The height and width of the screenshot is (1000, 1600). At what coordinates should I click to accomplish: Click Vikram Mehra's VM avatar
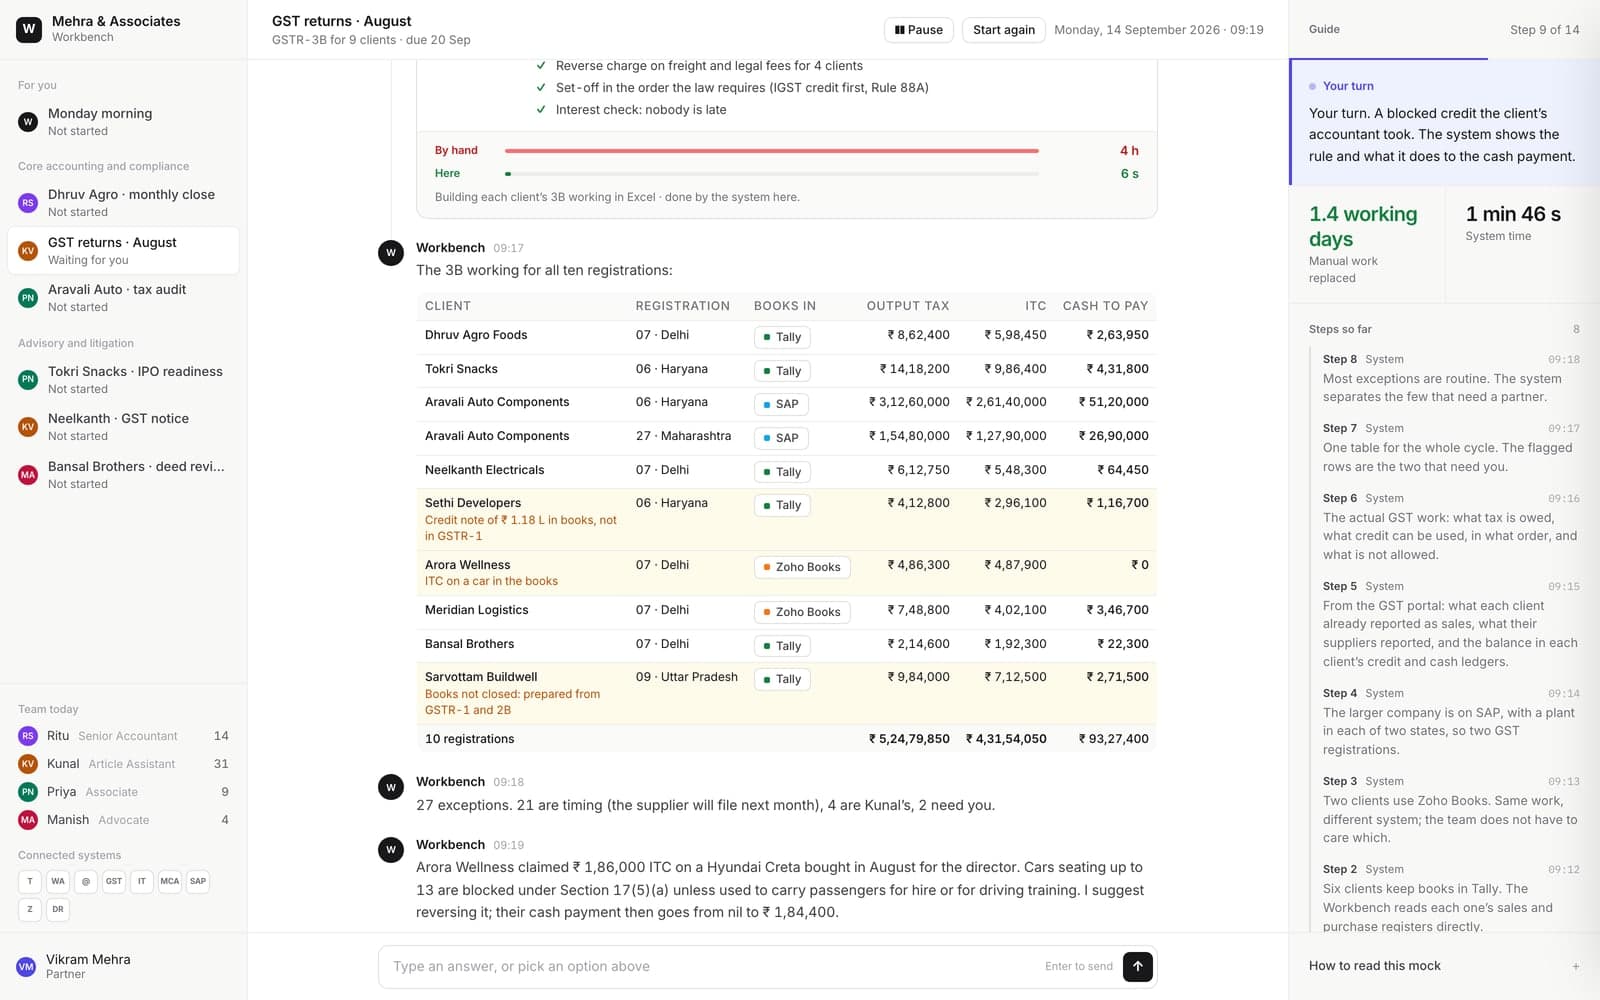27,966
